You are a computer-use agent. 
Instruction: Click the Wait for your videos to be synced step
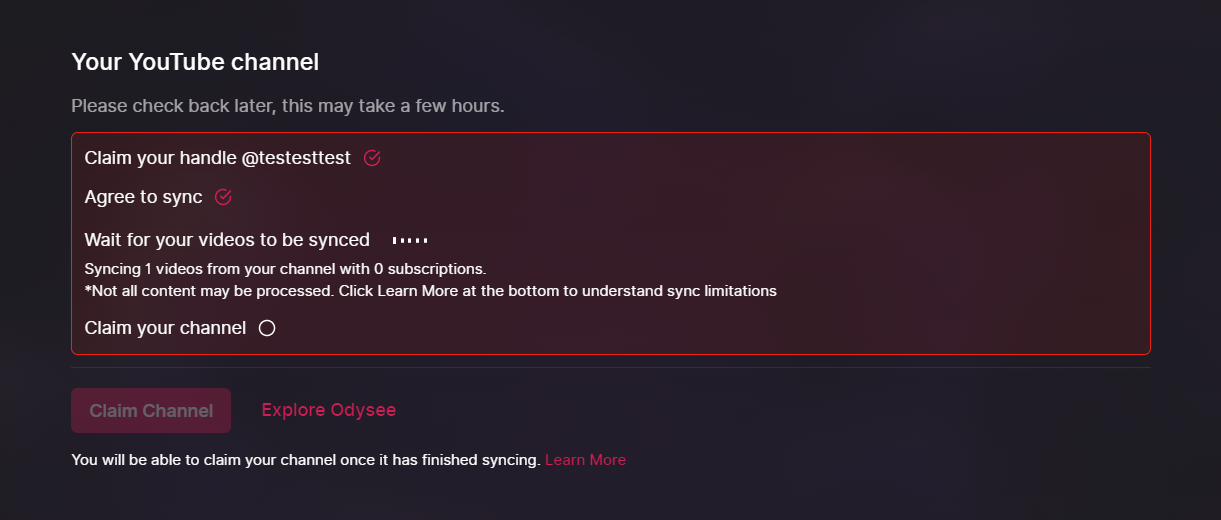pos(227,240)
